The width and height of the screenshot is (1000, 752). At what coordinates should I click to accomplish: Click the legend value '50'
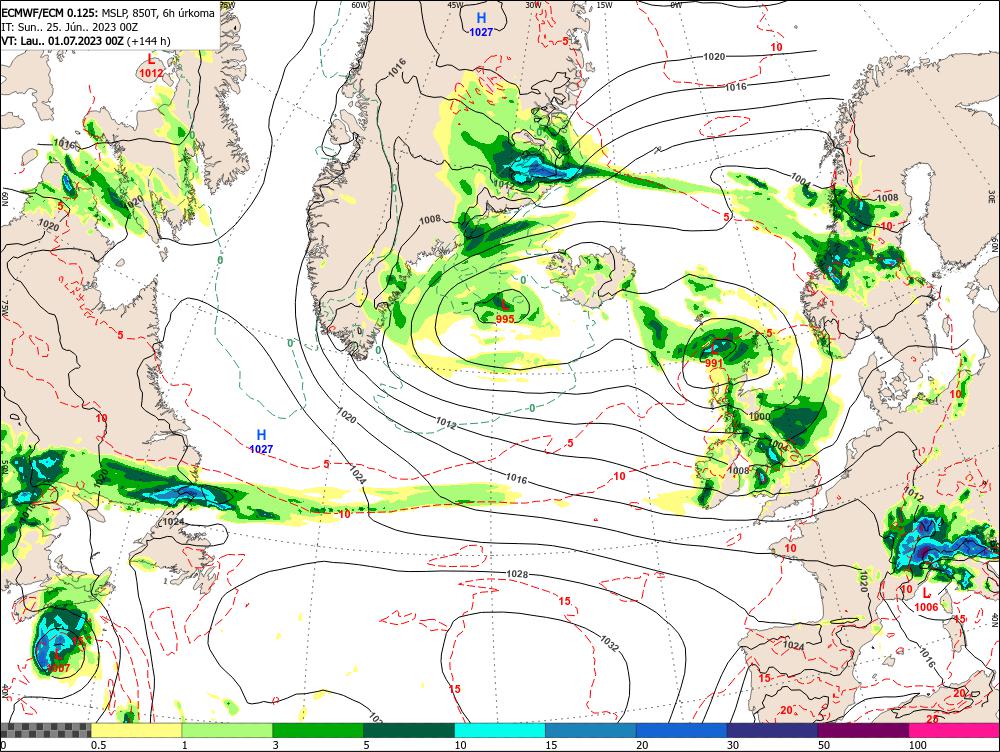click(824, 745)
